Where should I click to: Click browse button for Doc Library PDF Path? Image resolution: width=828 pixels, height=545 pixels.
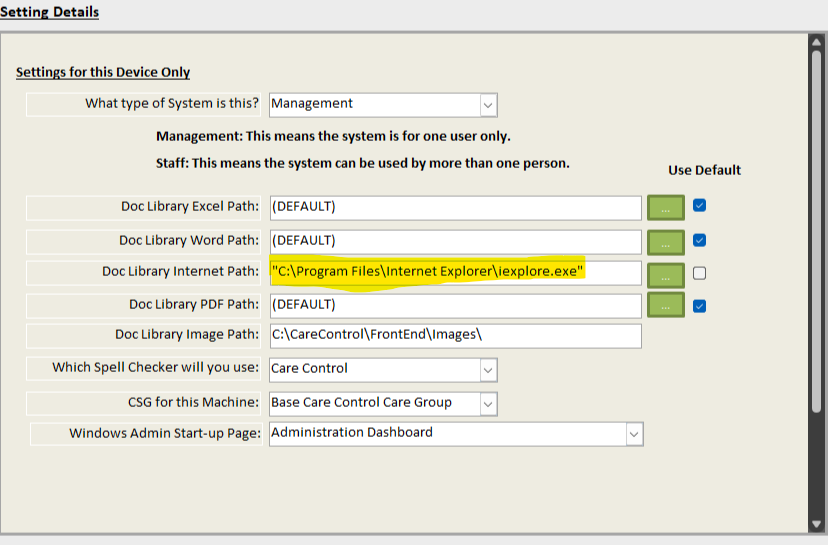[666, 306]
